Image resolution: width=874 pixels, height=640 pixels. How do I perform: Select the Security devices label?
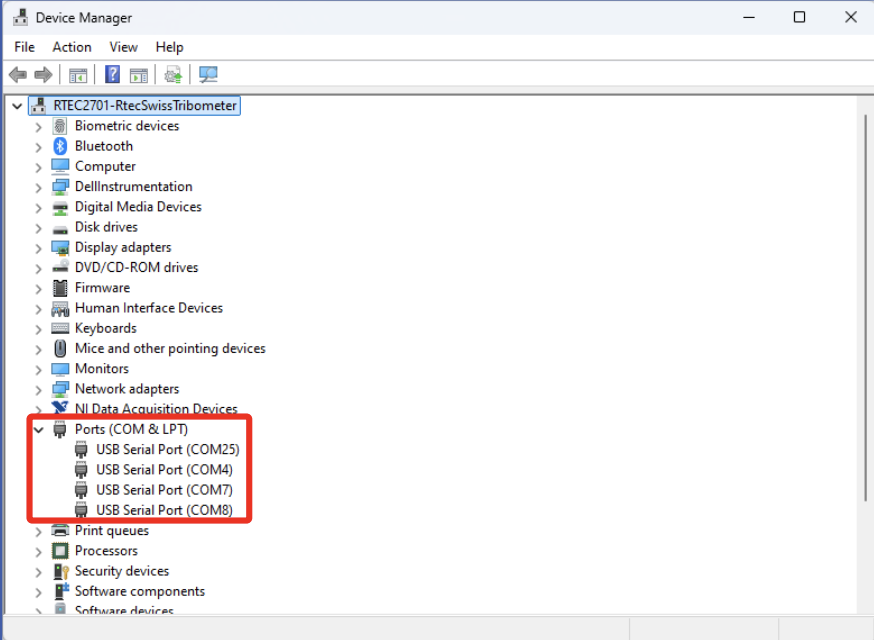(122, 571)
